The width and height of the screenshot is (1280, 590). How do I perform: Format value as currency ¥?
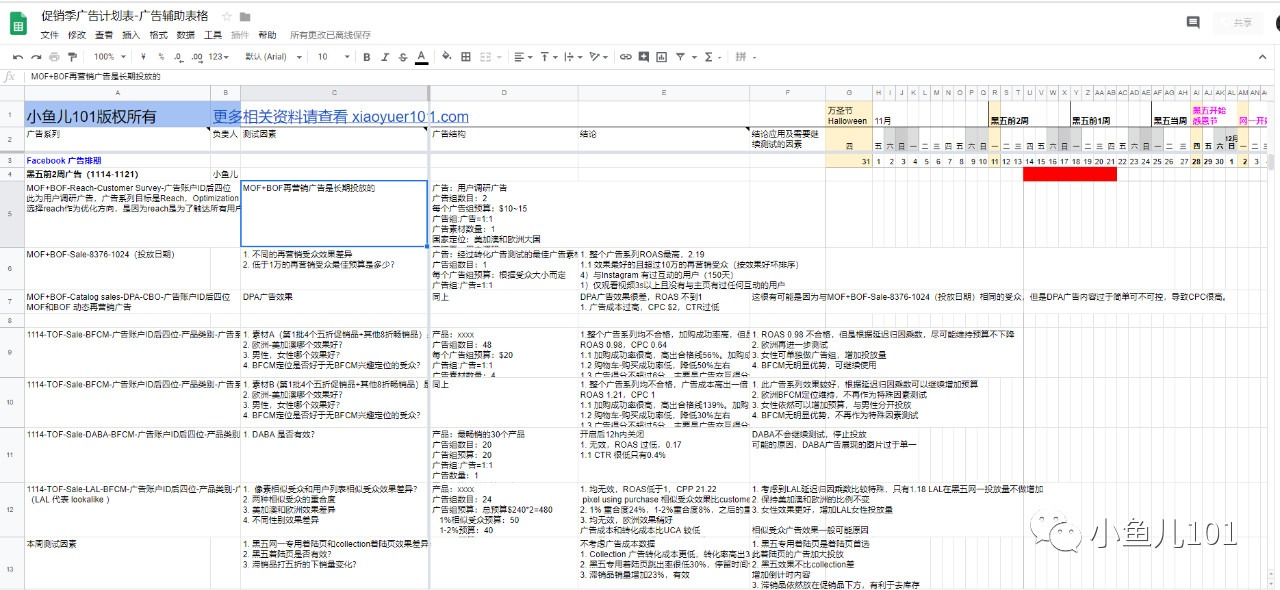pos(144,56)
